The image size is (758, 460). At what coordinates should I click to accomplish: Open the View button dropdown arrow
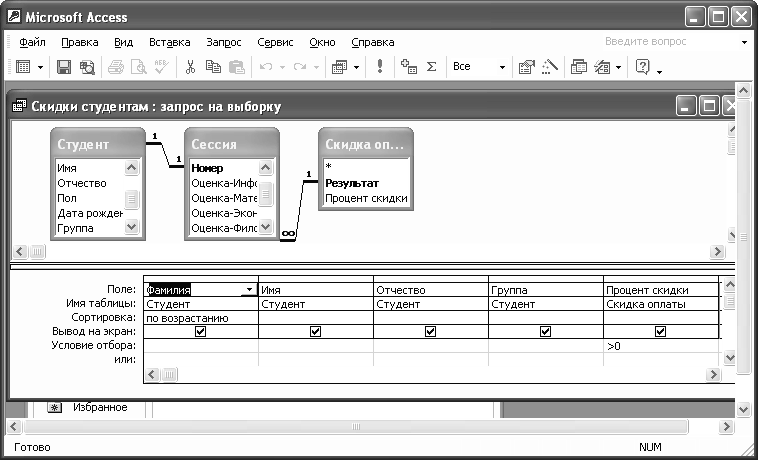(40, 67)
